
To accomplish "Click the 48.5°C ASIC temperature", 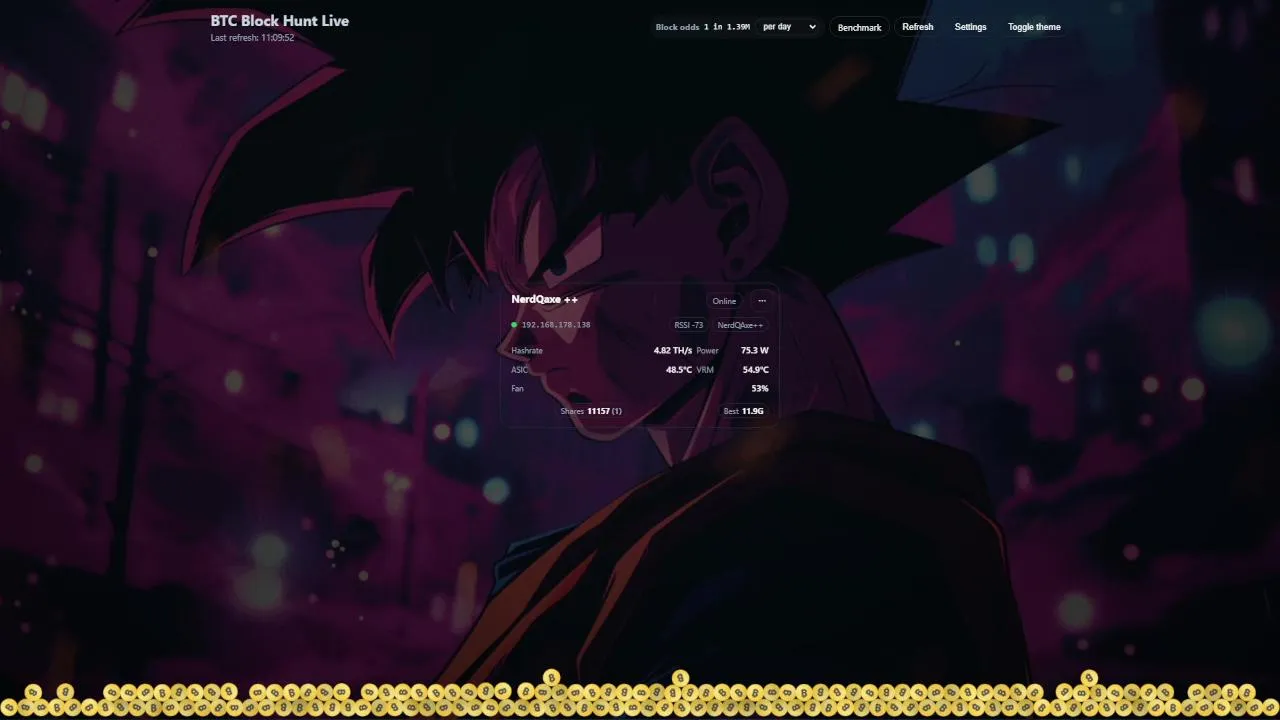I will [679, 370].
